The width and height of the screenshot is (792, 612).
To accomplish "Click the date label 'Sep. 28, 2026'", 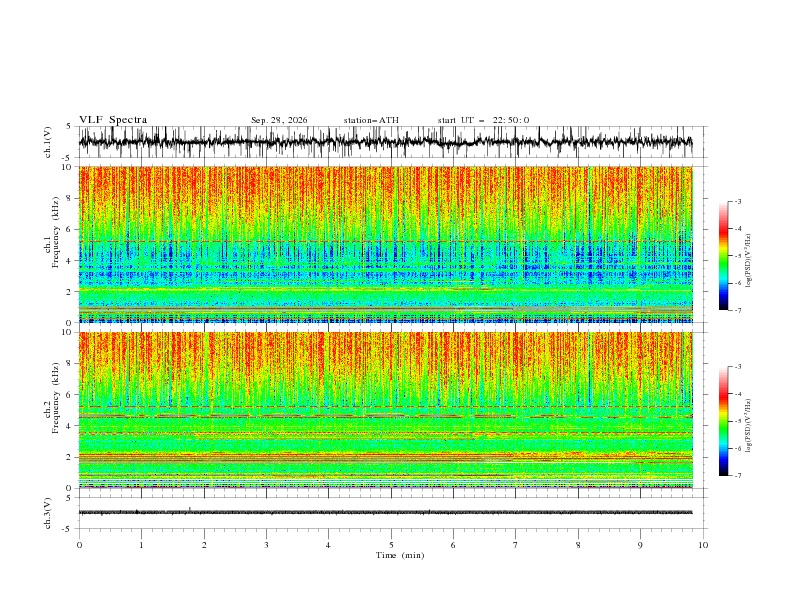I will (x=279, y=120).
